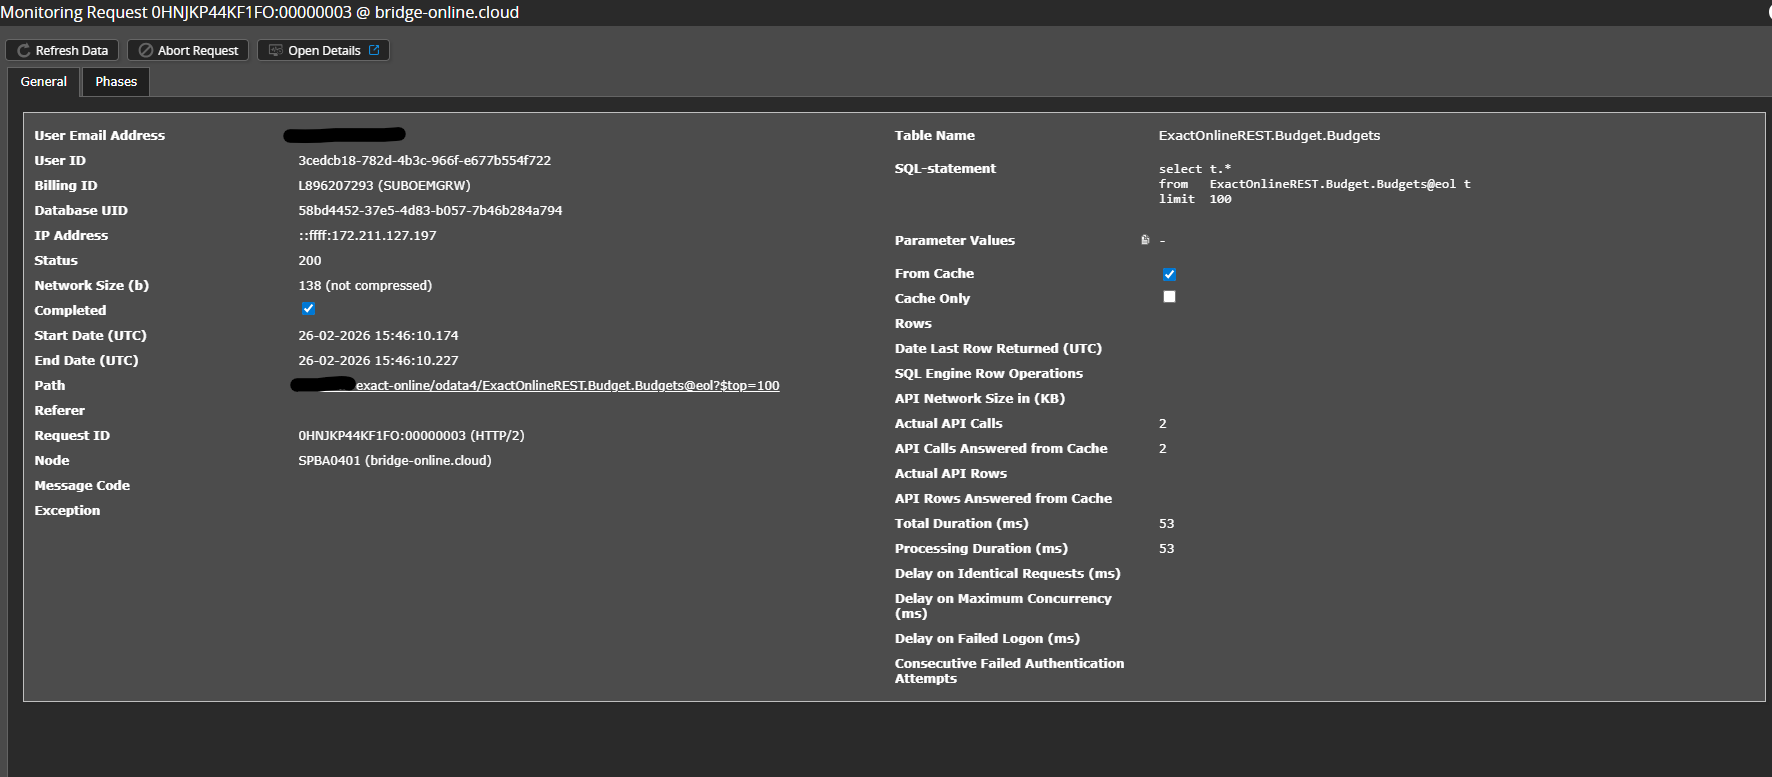Enable the Cache Only checkbox
Viewport: 1772px width, 777px height.
[x=1169, y=297]
